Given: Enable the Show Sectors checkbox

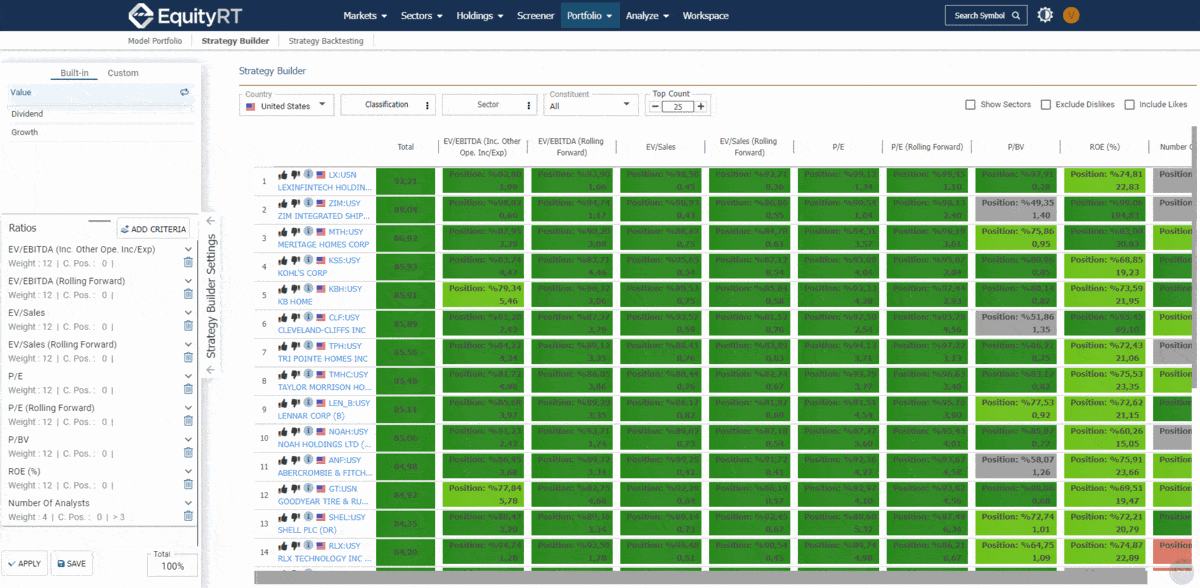Looking at the screenshot, I should 970,105.
